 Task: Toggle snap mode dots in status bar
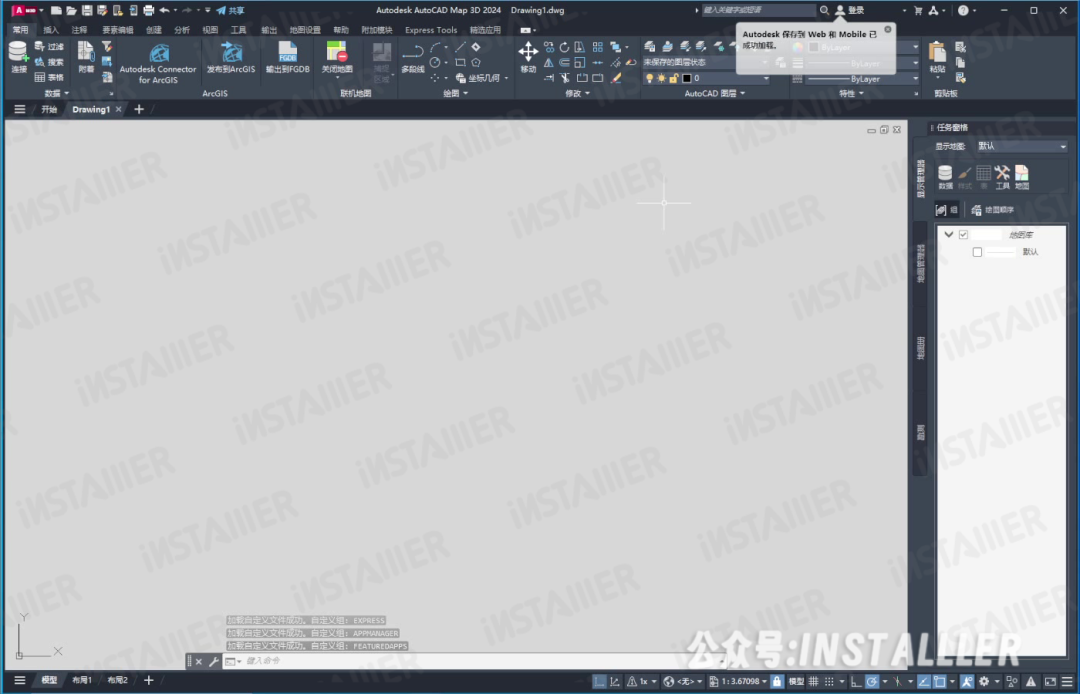(829, 681)
